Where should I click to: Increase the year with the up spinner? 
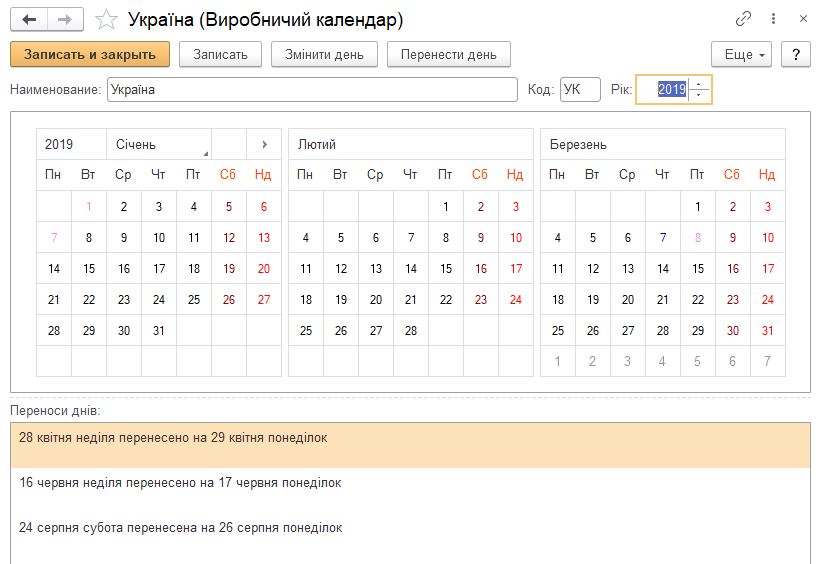[699, 84]
